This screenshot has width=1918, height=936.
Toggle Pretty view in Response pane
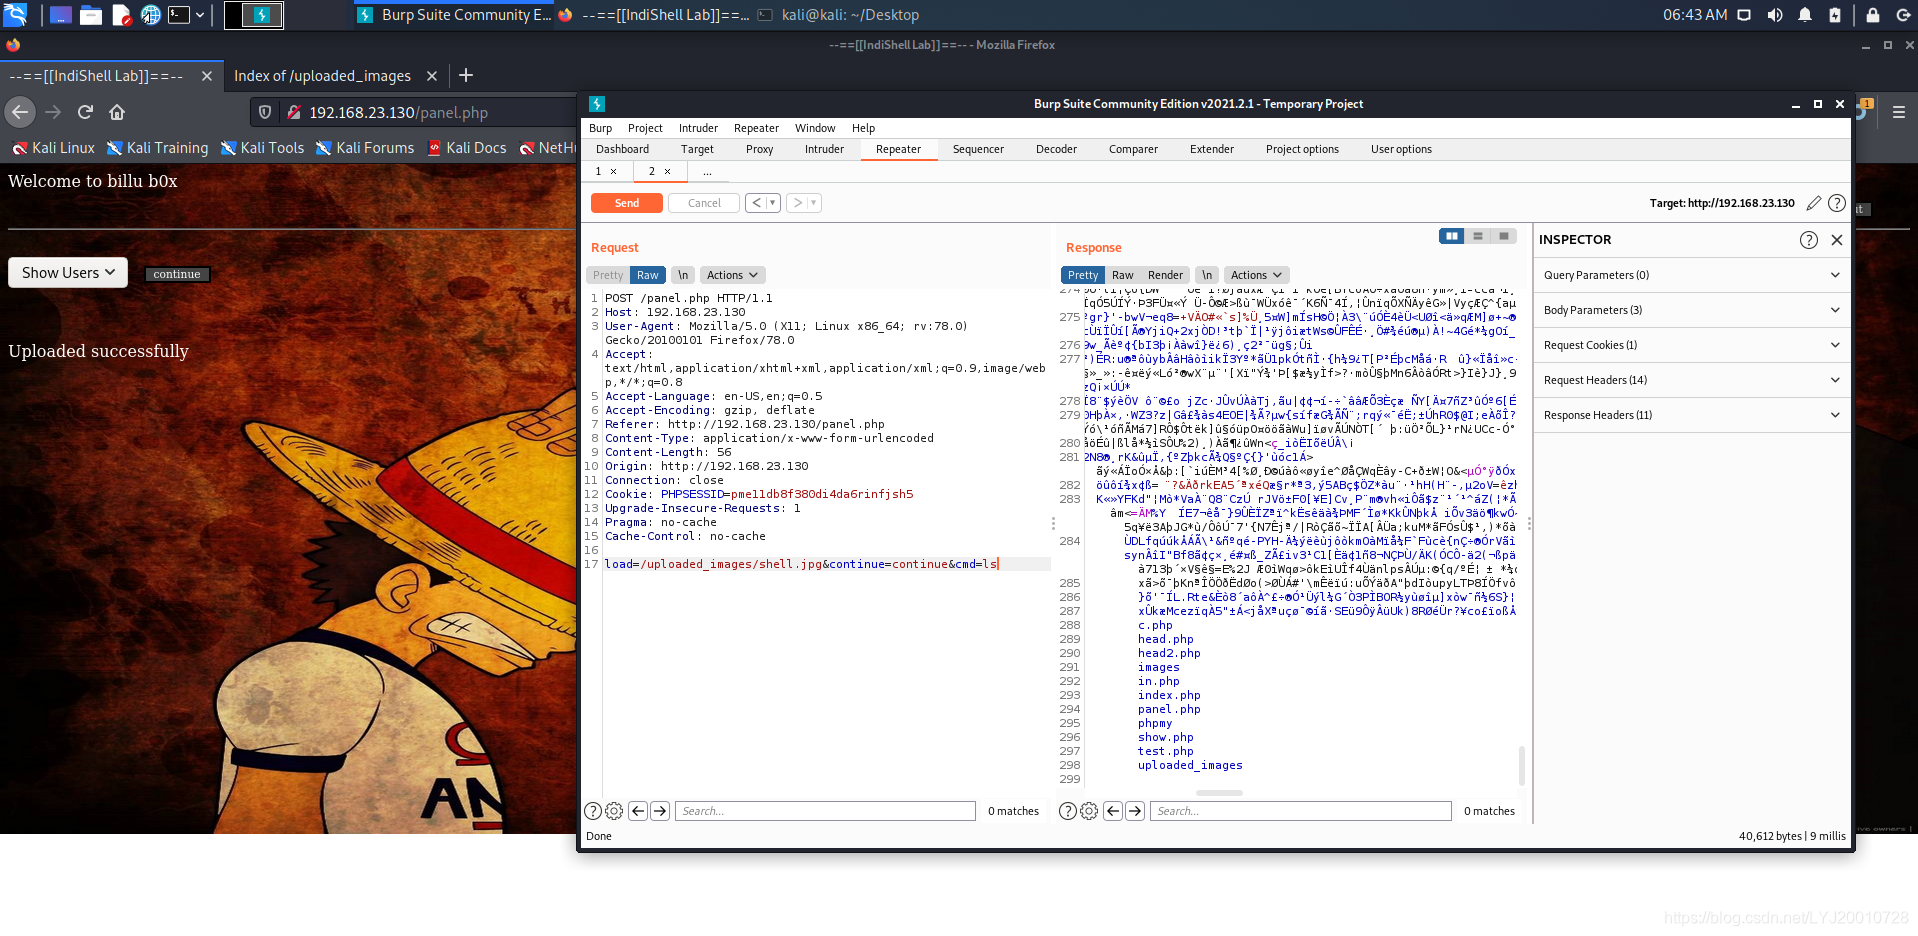[1082, 275]
